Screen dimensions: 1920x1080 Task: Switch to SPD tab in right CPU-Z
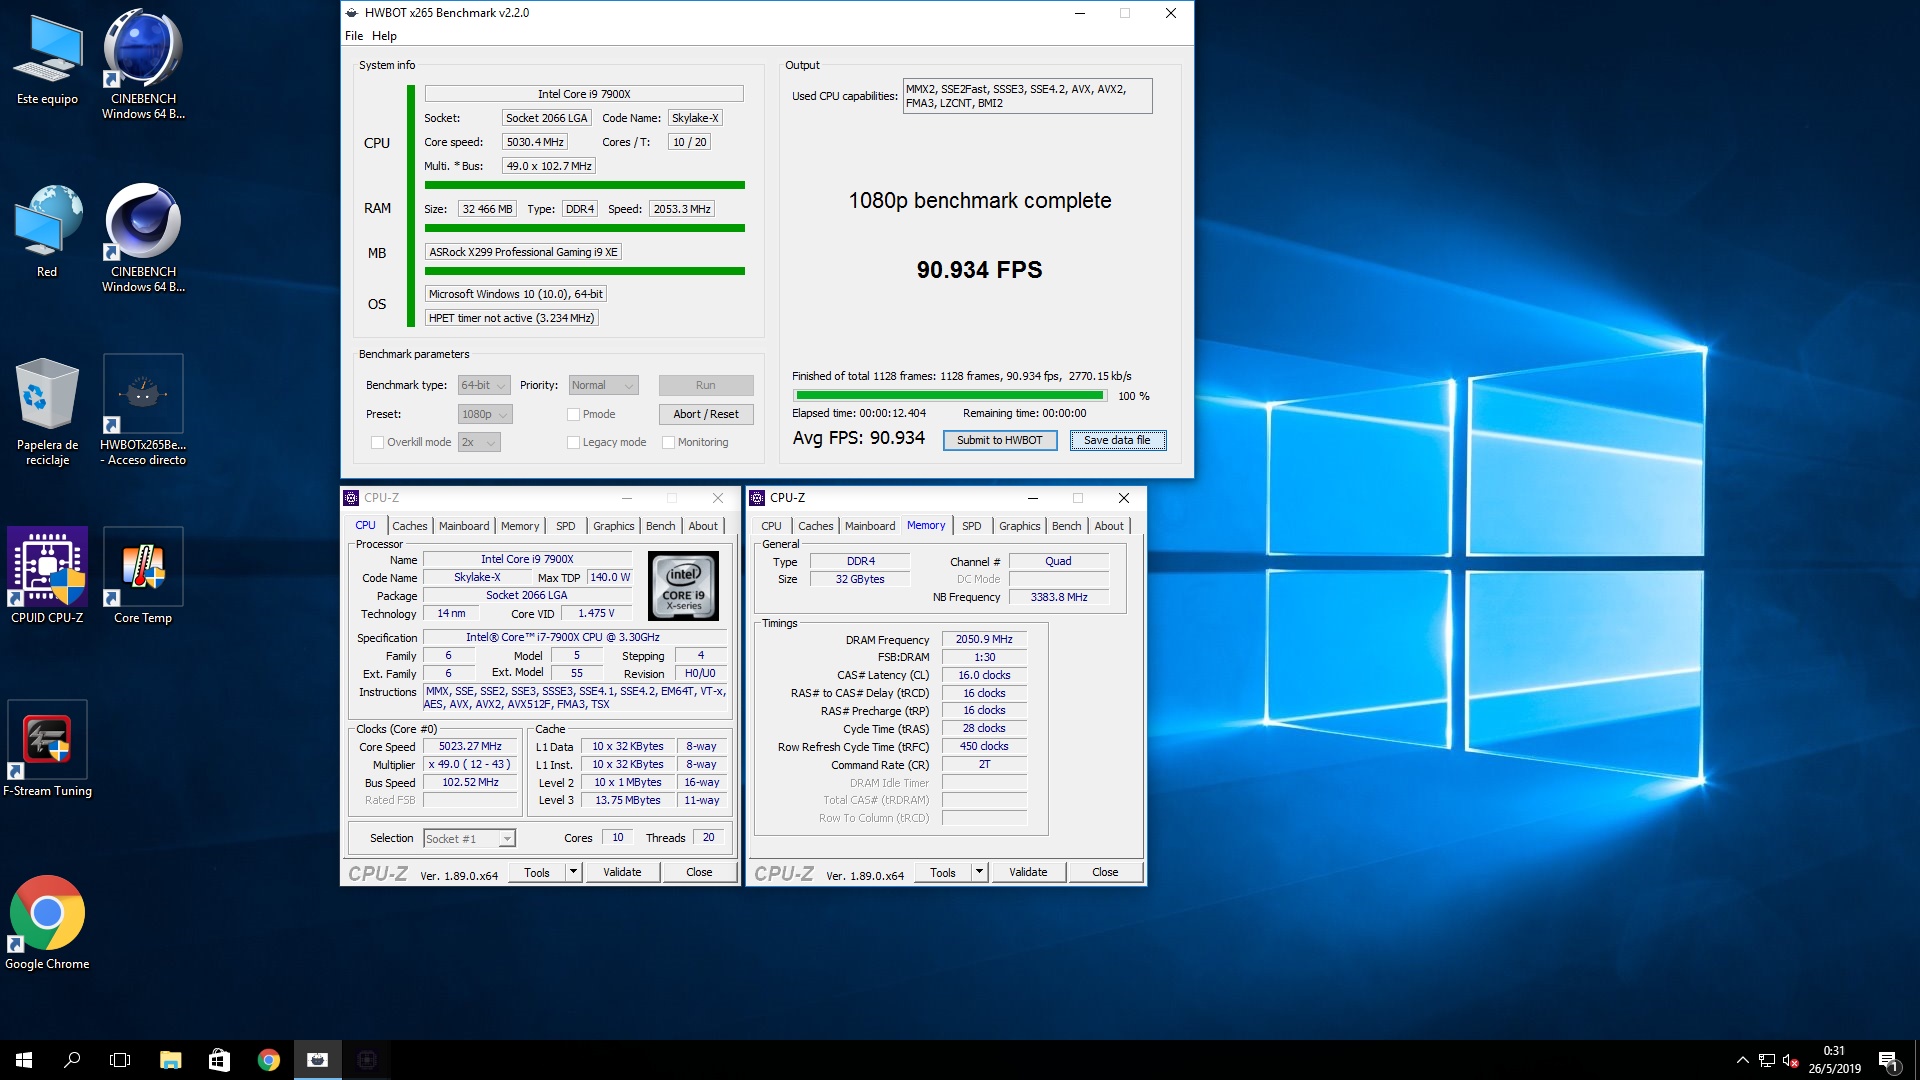971,526
